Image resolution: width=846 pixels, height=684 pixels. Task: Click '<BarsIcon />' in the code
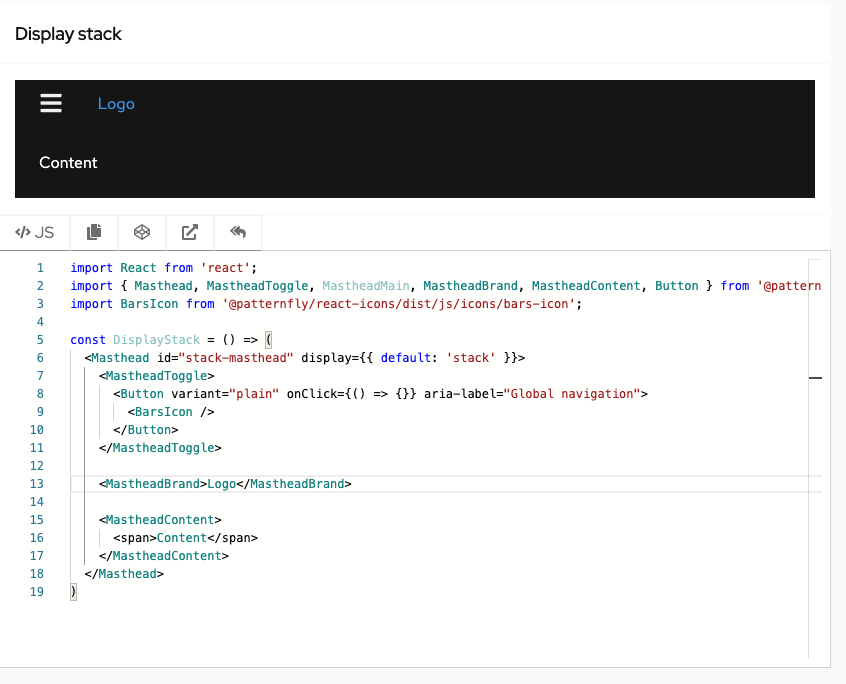click(171, 412)
